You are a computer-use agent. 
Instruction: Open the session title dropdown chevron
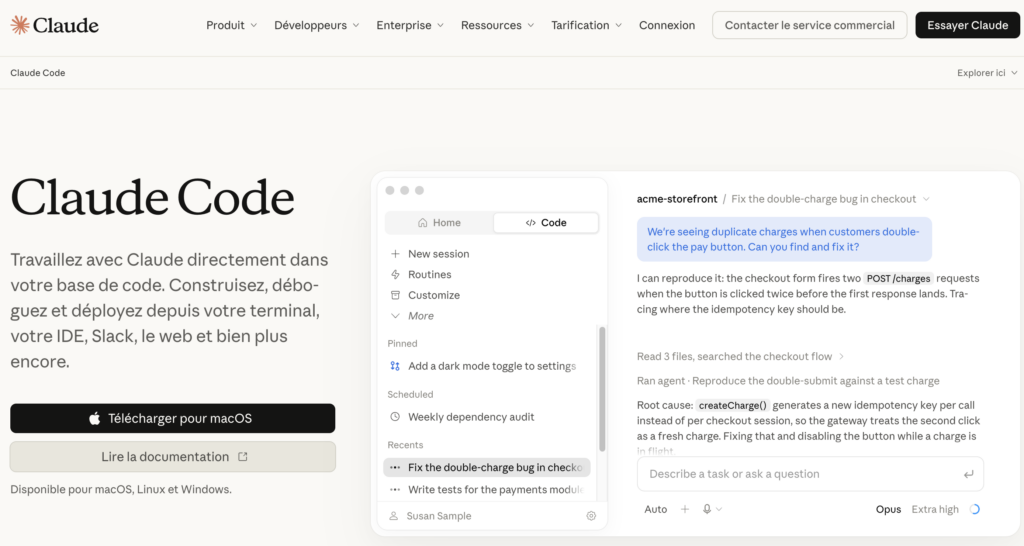click(926, 199)
